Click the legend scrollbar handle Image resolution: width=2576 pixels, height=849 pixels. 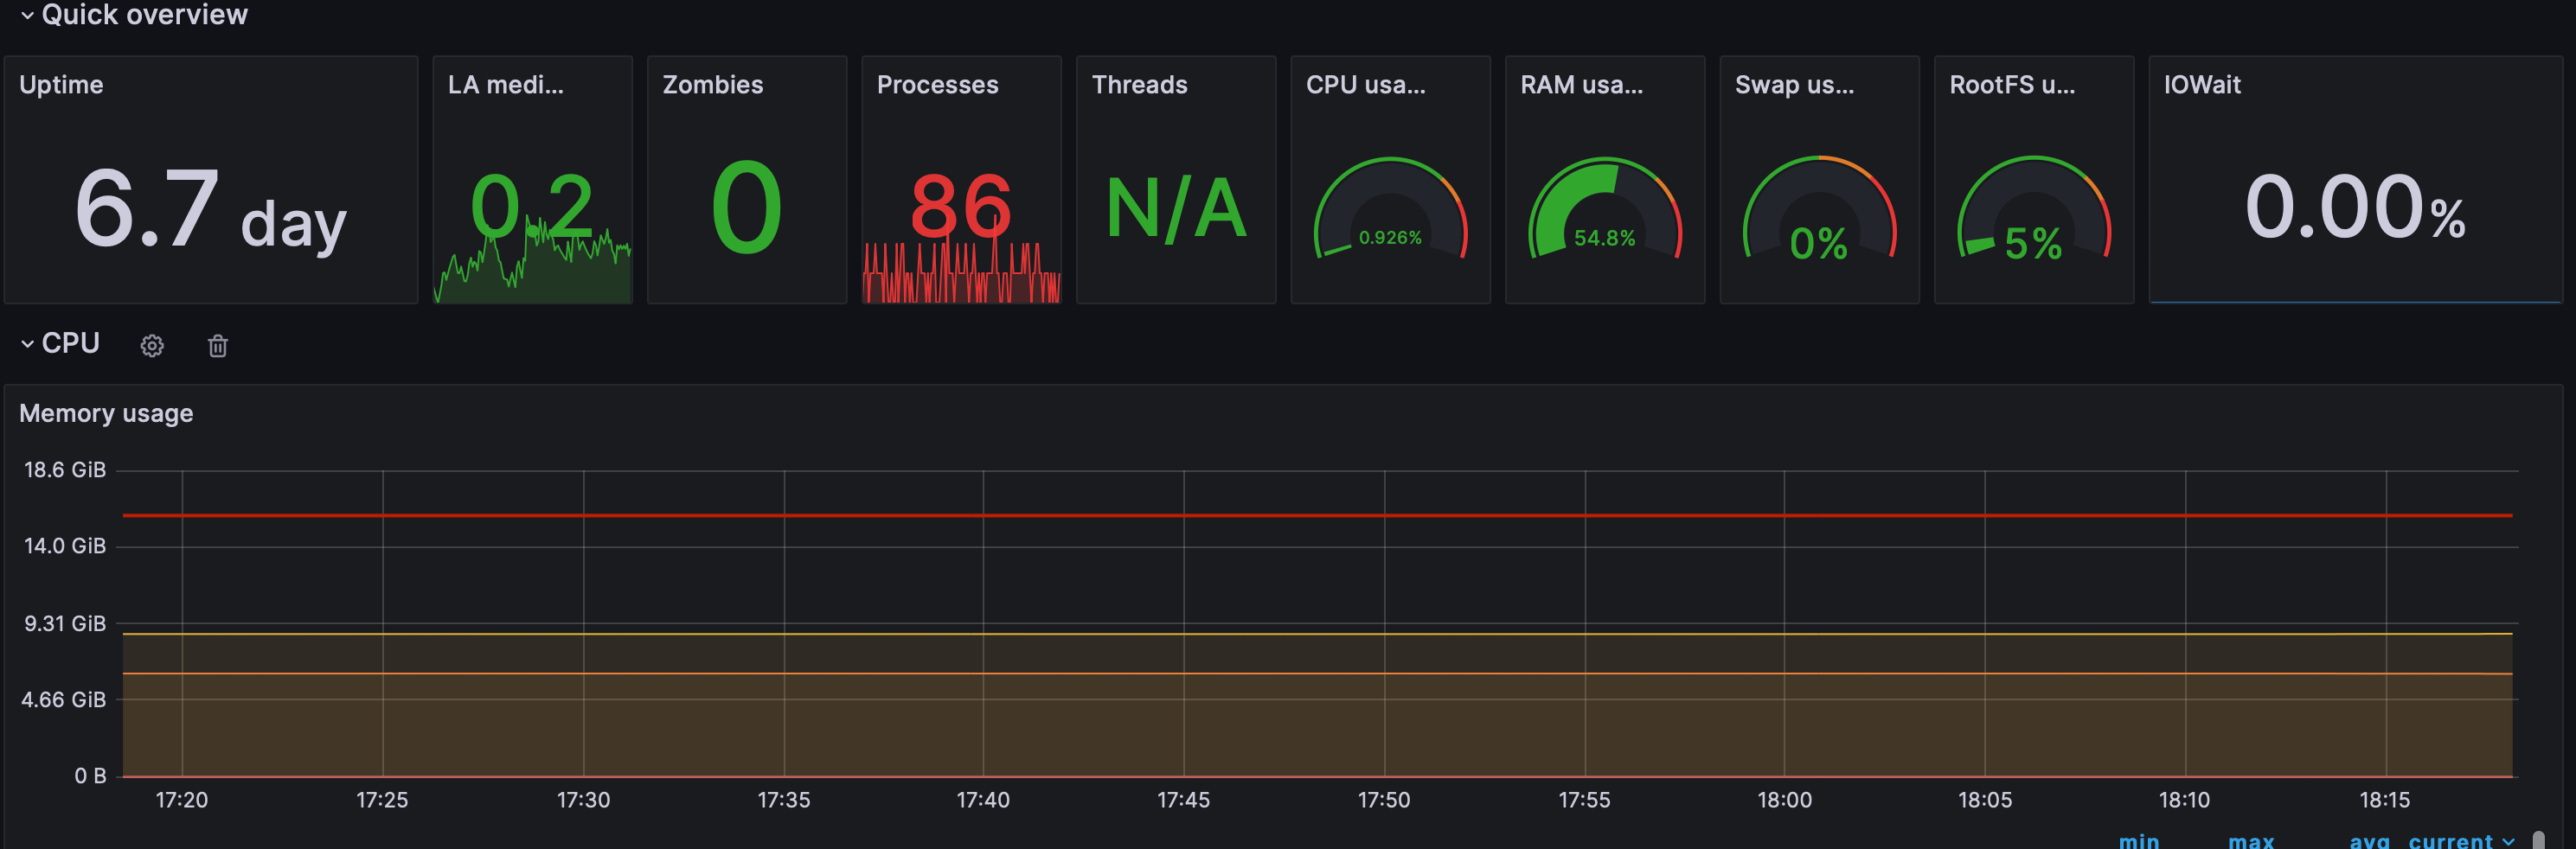(x=2538, y=840)
